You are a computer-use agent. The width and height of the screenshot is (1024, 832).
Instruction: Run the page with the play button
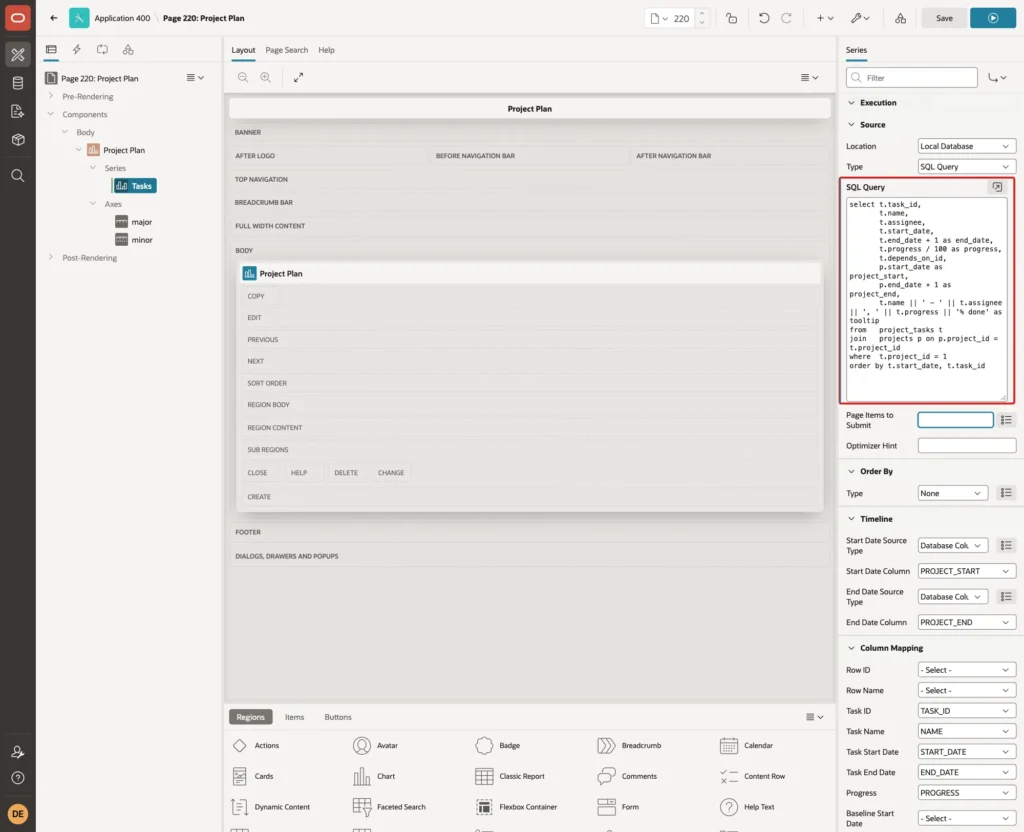click(993, 18)
